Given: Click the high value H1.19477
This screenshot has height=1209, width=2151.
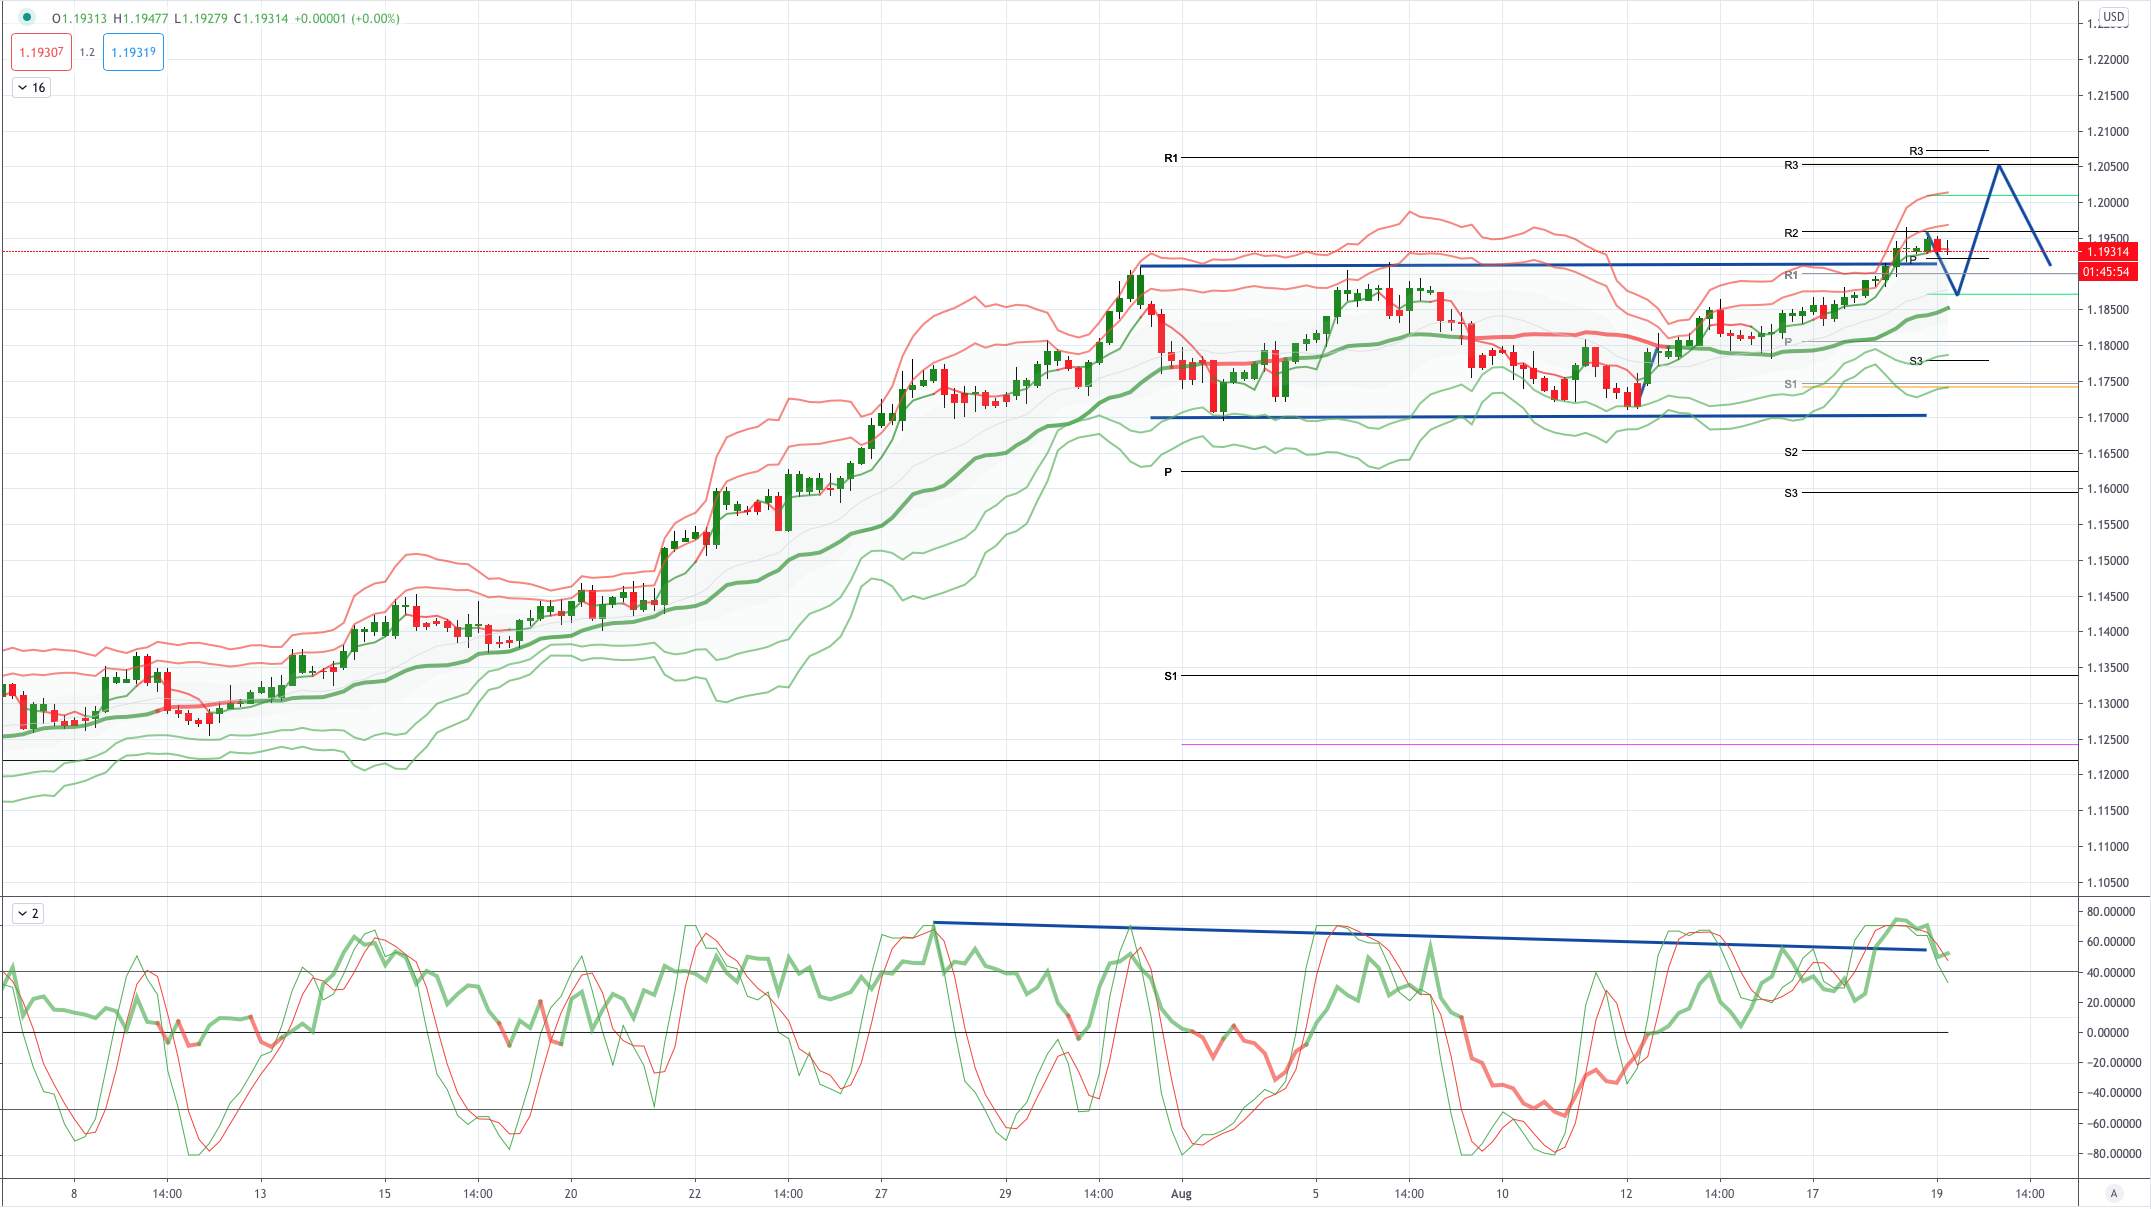Looking at the screenshot, I should point(141,18).
